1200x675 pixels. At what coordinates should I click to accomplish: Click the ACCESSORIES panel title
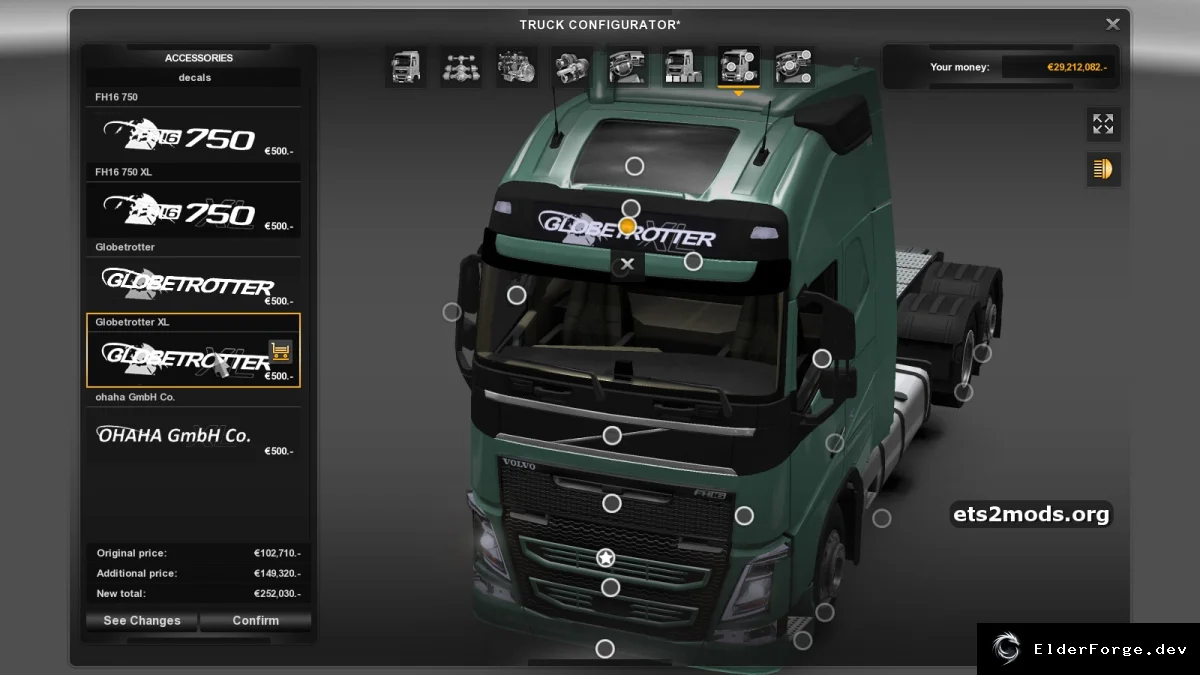pos(199,58)
